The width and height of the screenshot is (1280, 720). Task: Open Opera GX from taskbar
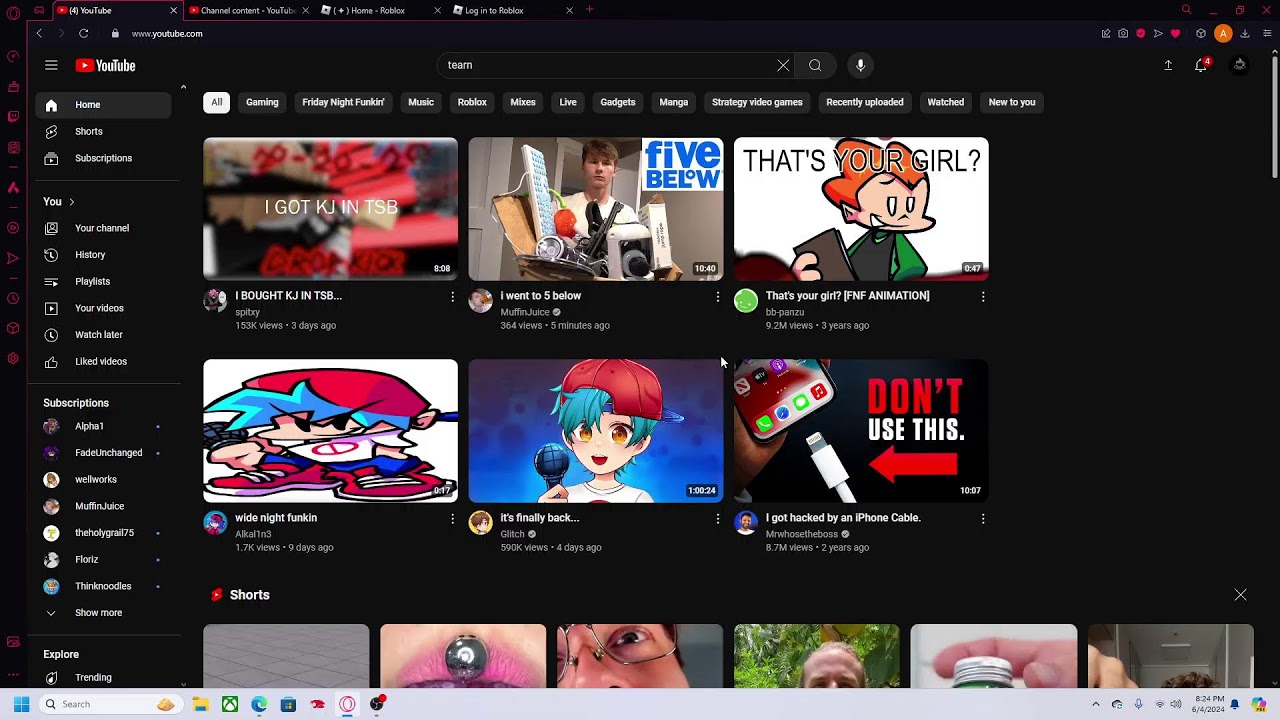tap(347, 704)
